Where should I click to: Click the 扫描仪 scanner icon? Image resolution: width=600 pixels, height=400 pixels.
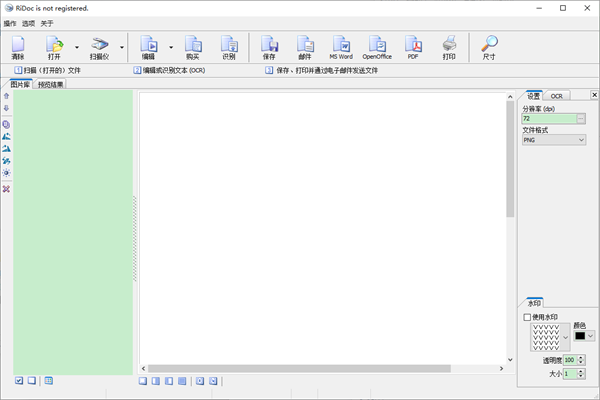[100, 46]
